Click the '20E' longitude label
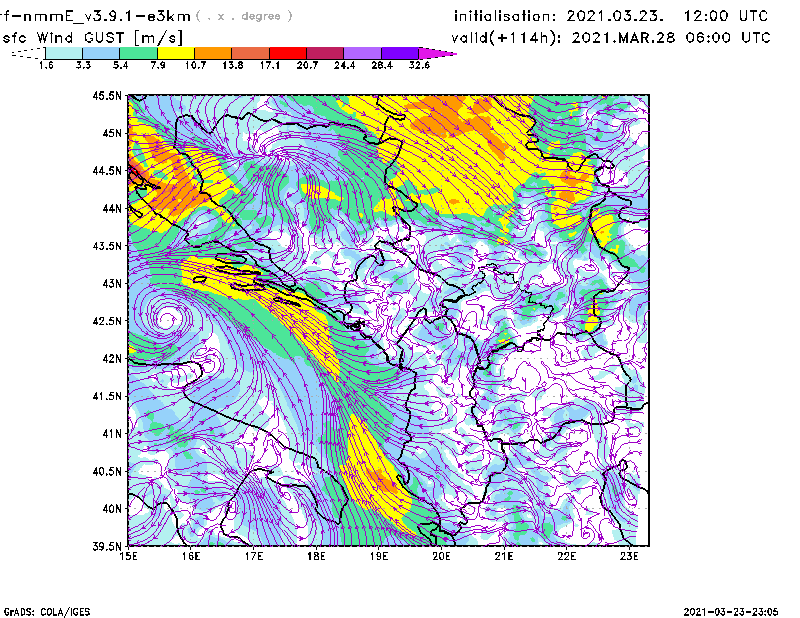Screen dimensions: 800x618 coord(441,556)
